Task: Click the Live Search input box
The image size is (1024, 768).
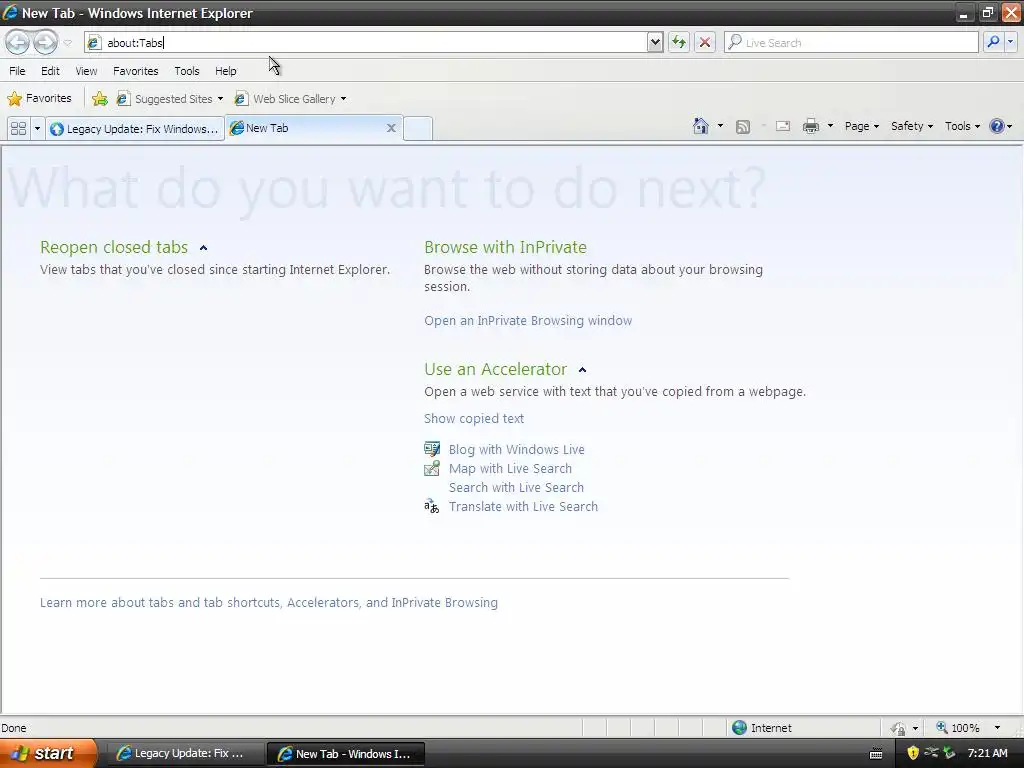Action: [851, 42]
